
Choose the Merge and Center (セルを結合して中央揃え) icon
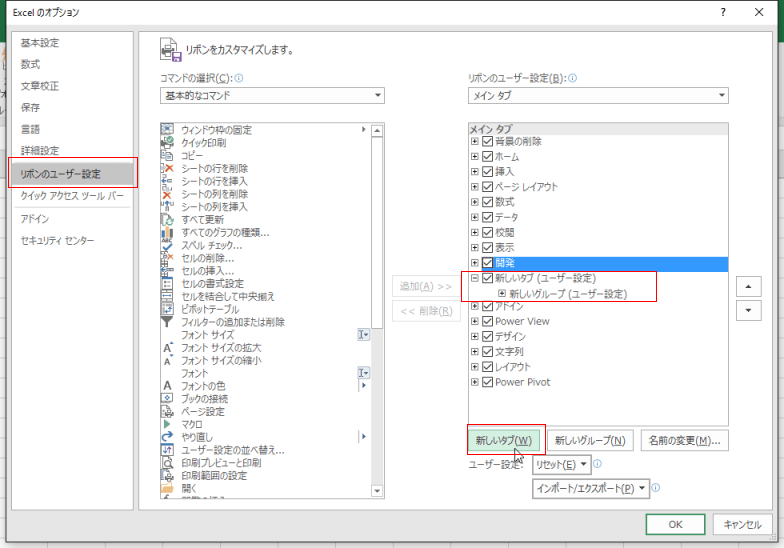pos(167,296)
